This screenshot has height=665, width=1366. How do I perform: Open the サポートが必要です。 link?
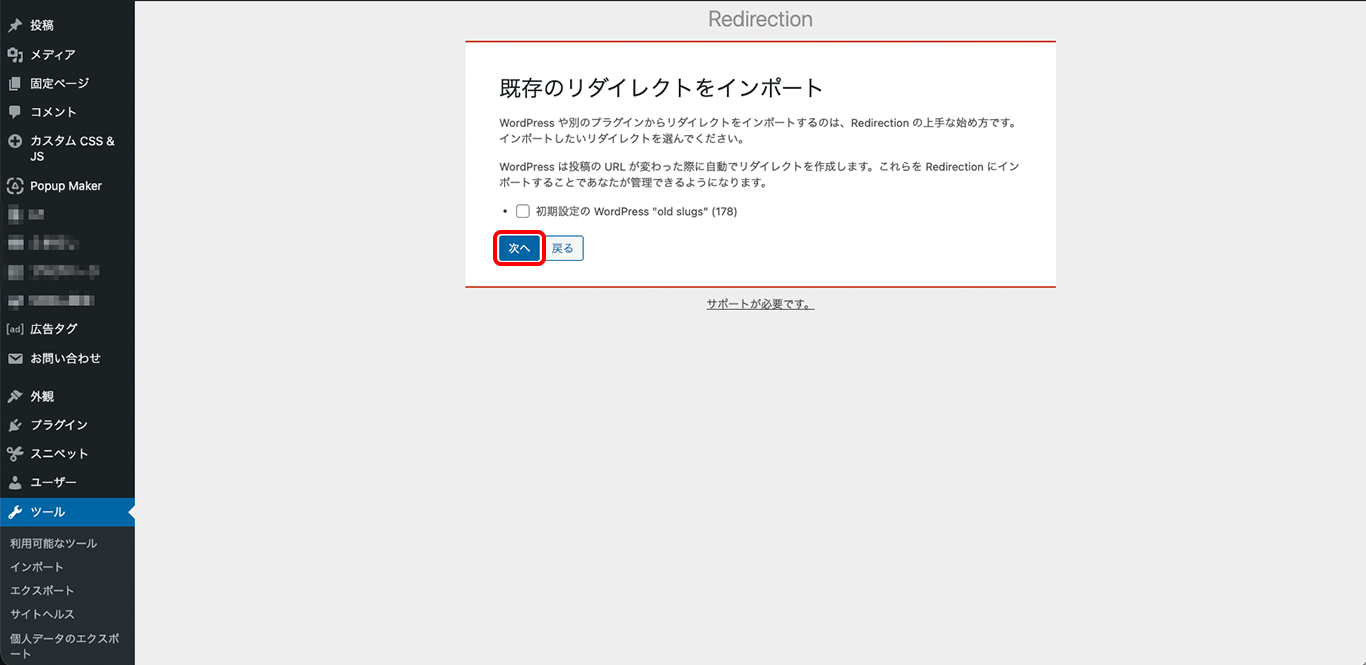[760, 304]
